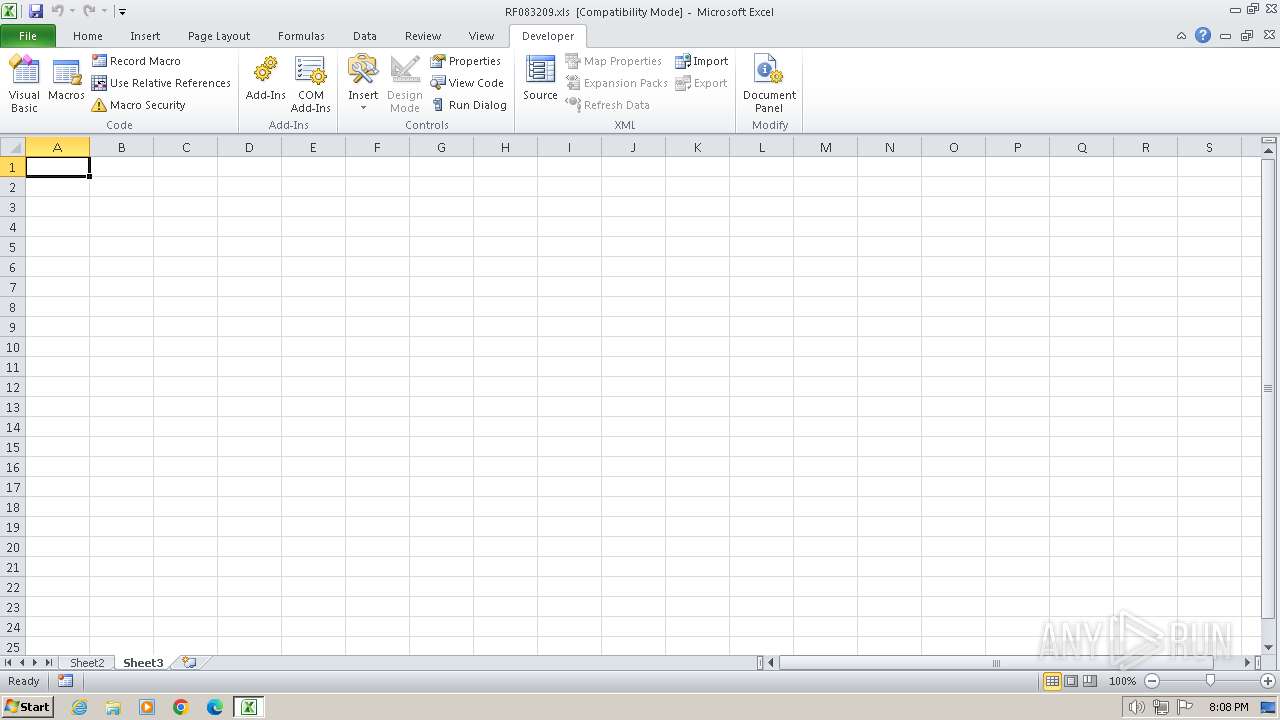1280x720 pixels.
Task: Click Map Properties
Action: click(613, 61)
